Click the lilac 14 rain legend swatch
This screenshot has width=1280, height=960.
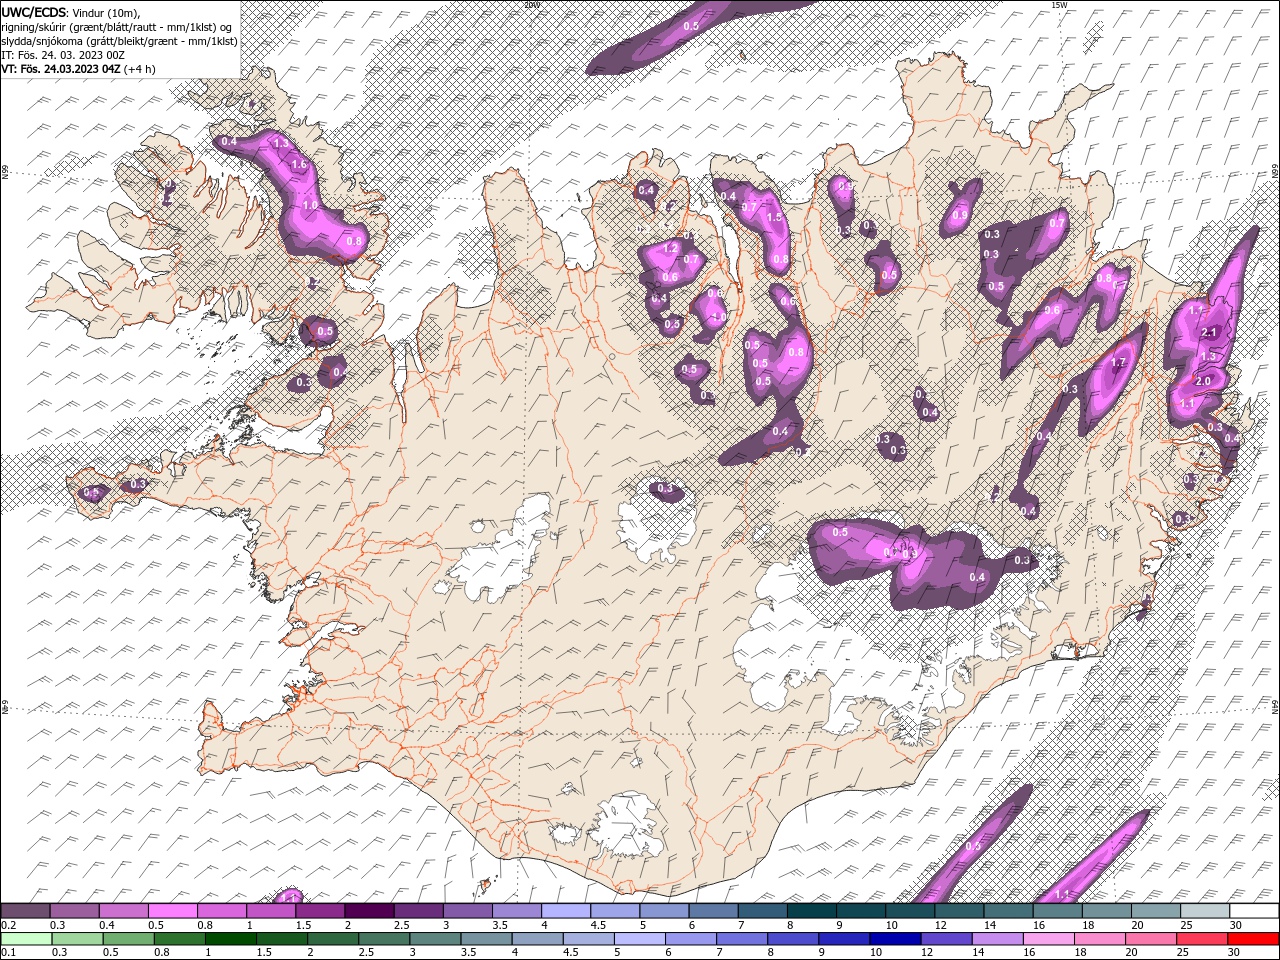pyautogui.click(x=998, y=939)
